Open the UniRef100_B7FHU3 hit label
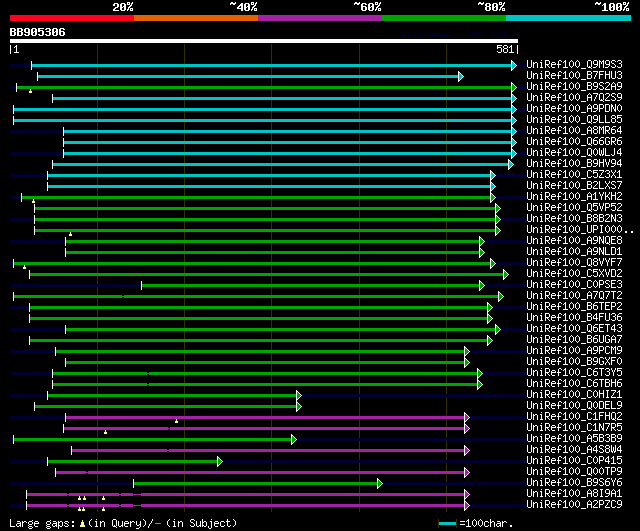The height and width of the screenshot is (531, 640). pos(574,76)
